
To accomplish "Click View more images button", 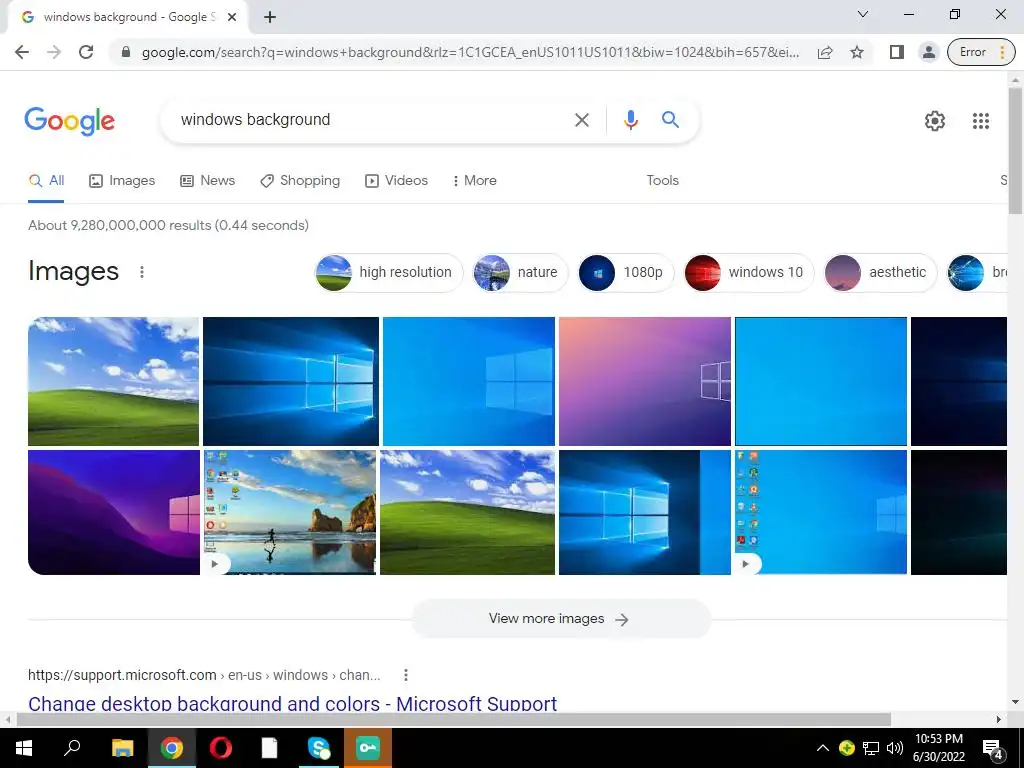I will 560,619.
